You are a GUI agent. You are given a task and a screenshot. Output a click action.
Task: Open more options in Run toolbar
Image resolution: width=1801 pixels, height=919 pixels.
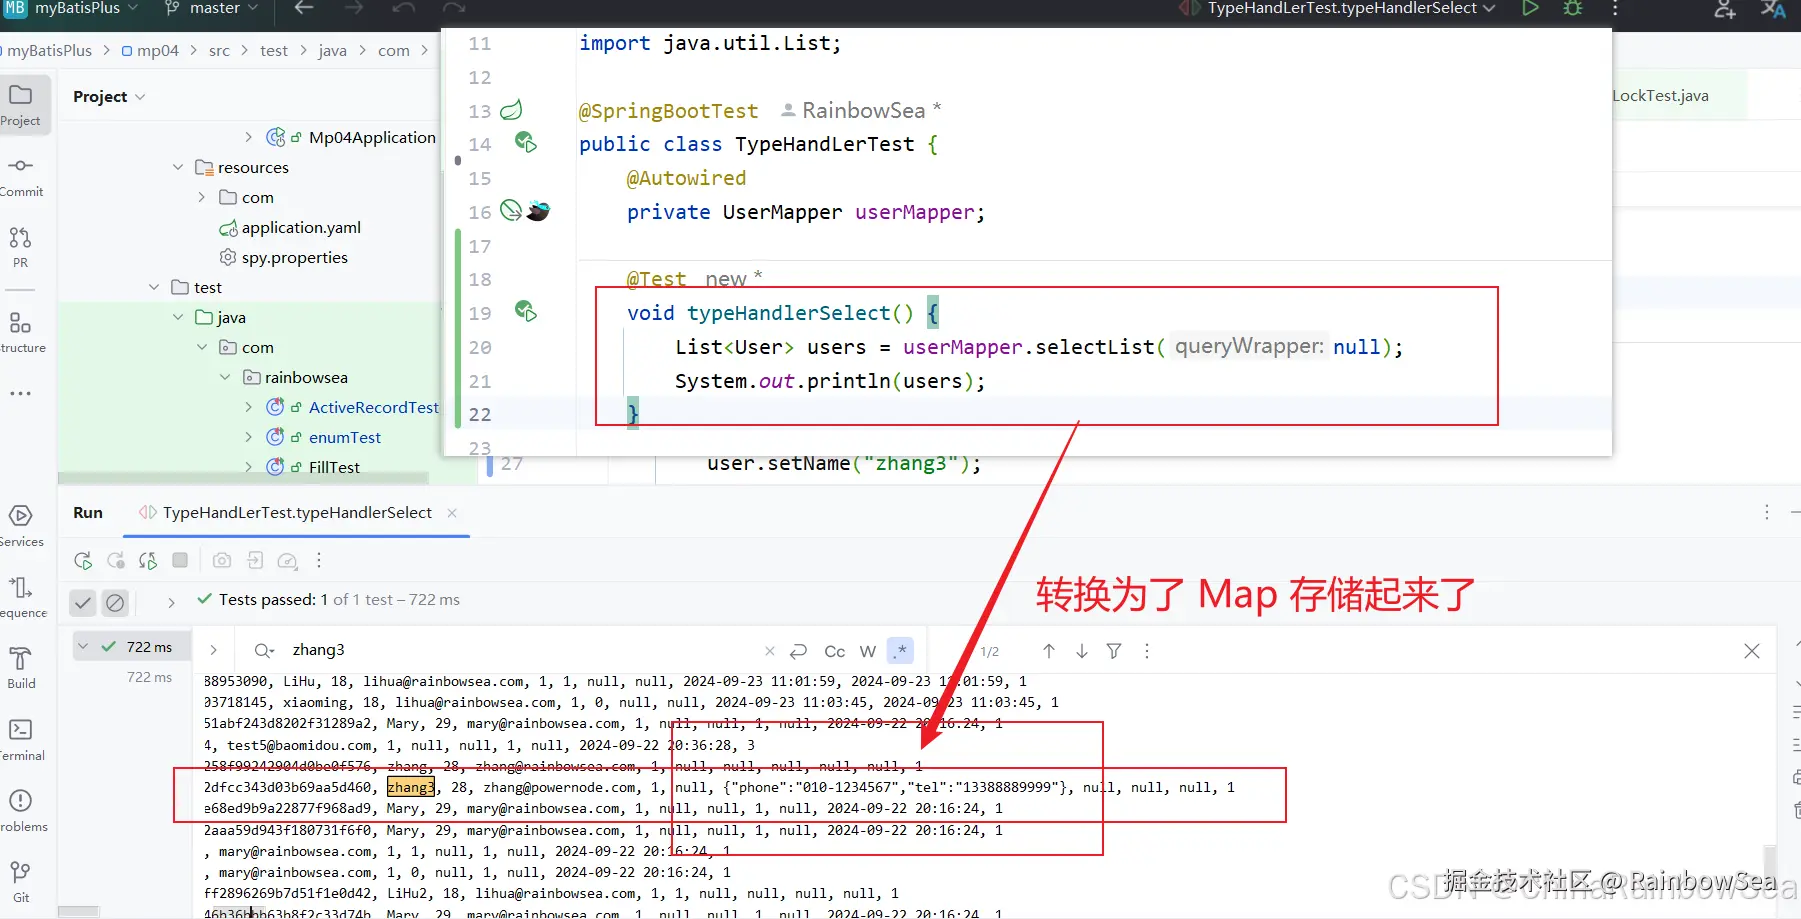click(x=319, y=560)
